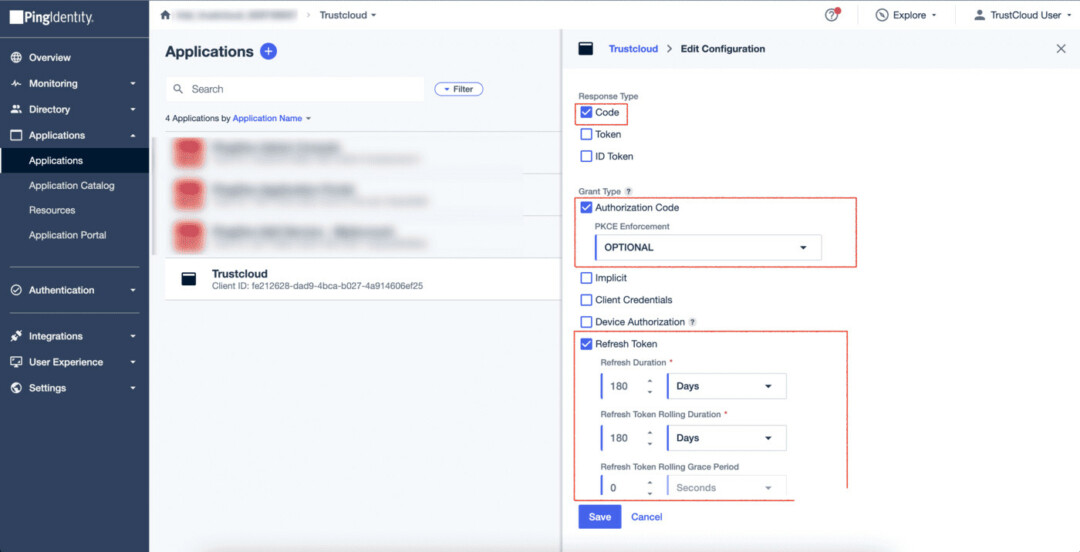Click the Trustcloud breadcrumb link in panel

coord(633,49)
